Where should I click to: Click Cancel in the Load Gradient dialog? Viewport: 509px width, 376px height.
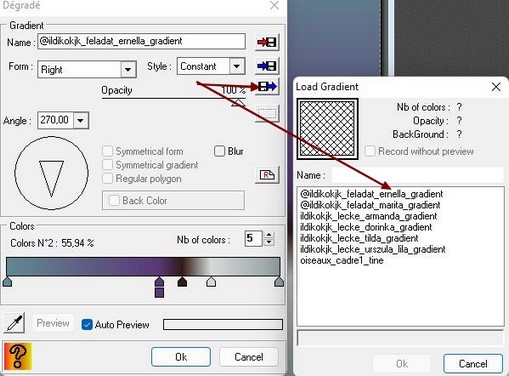[x=473, y=364]
